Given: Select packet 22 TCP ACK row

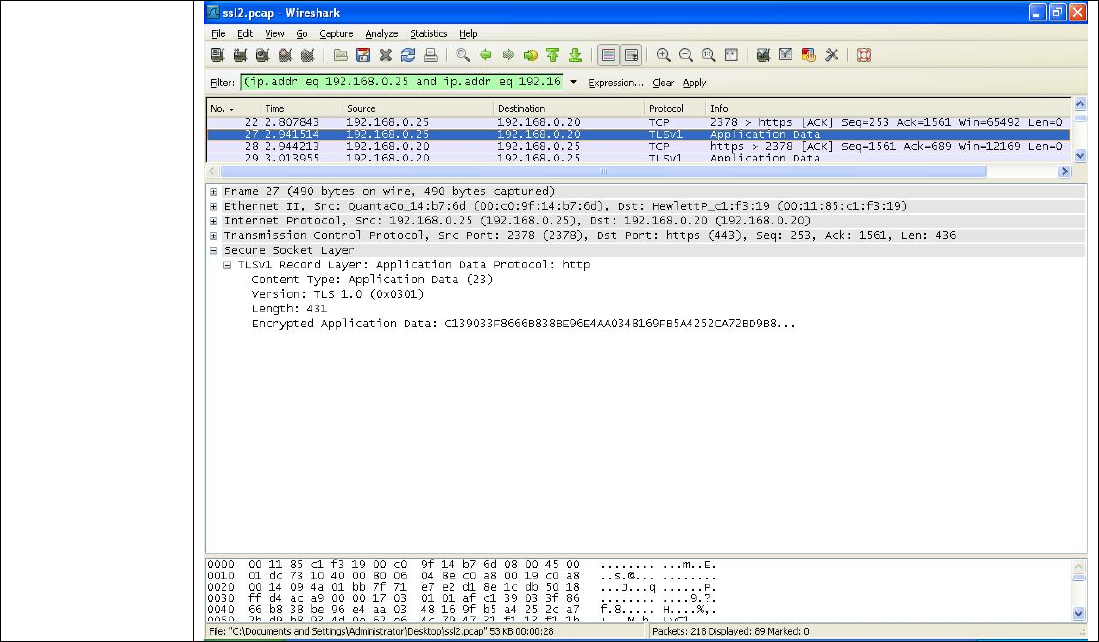Looking at the screenshot, I should point(639,122).
